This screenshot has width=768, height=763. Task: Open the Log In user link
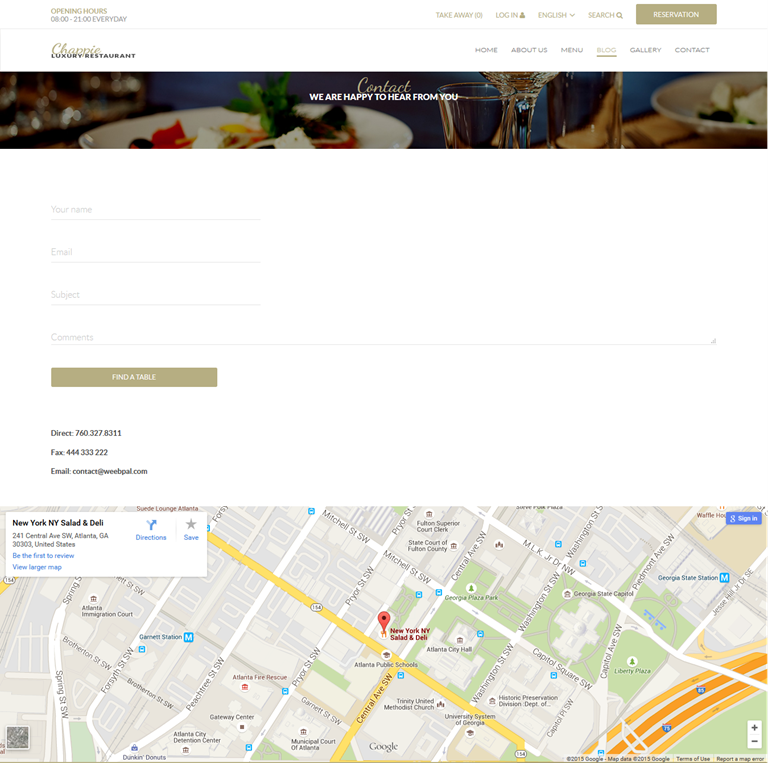tap(510, 15)
